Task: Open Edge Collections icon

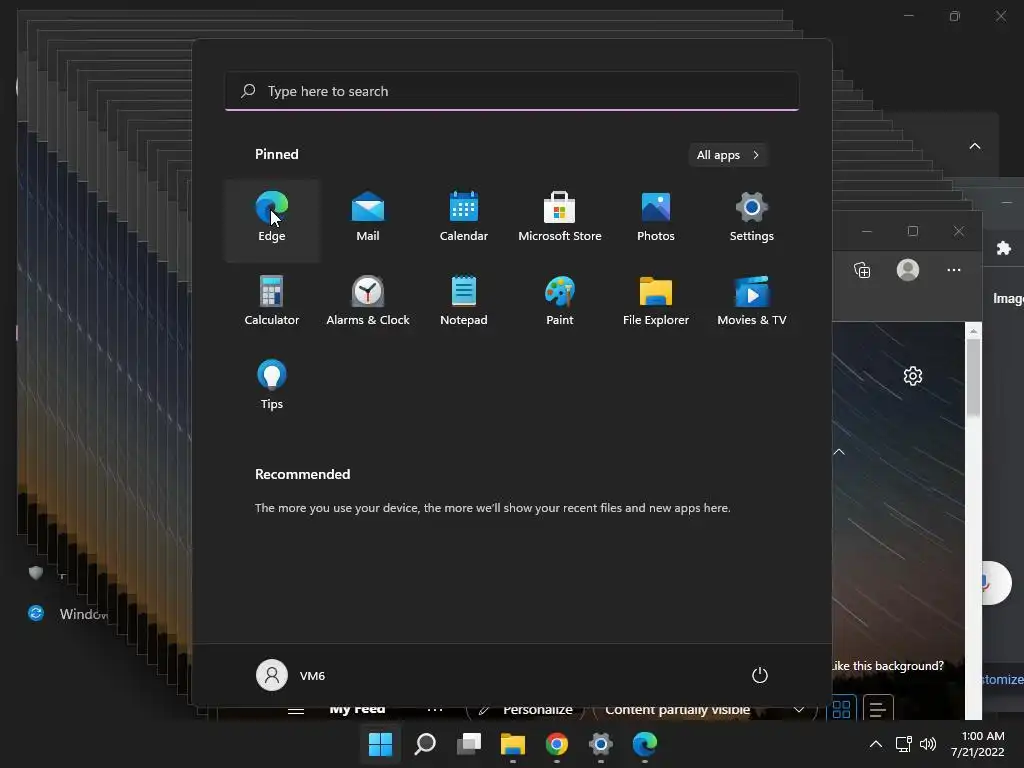Action: tap(862, 270)
